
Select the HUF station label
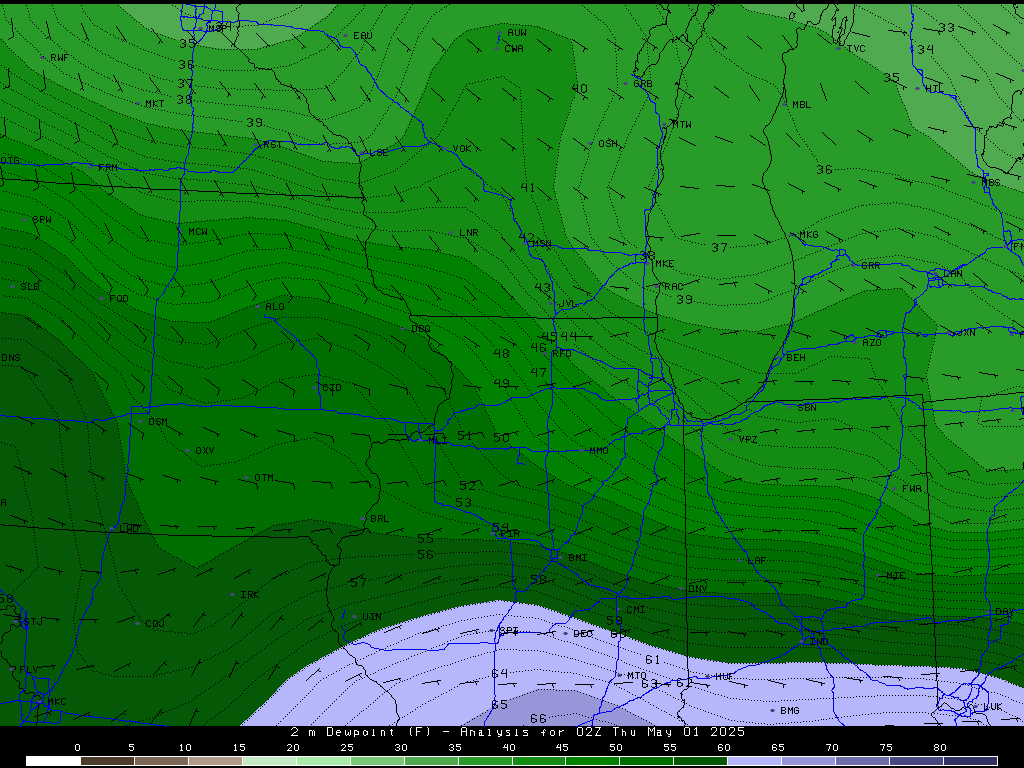pyautogui.click(x=724, y=677)
